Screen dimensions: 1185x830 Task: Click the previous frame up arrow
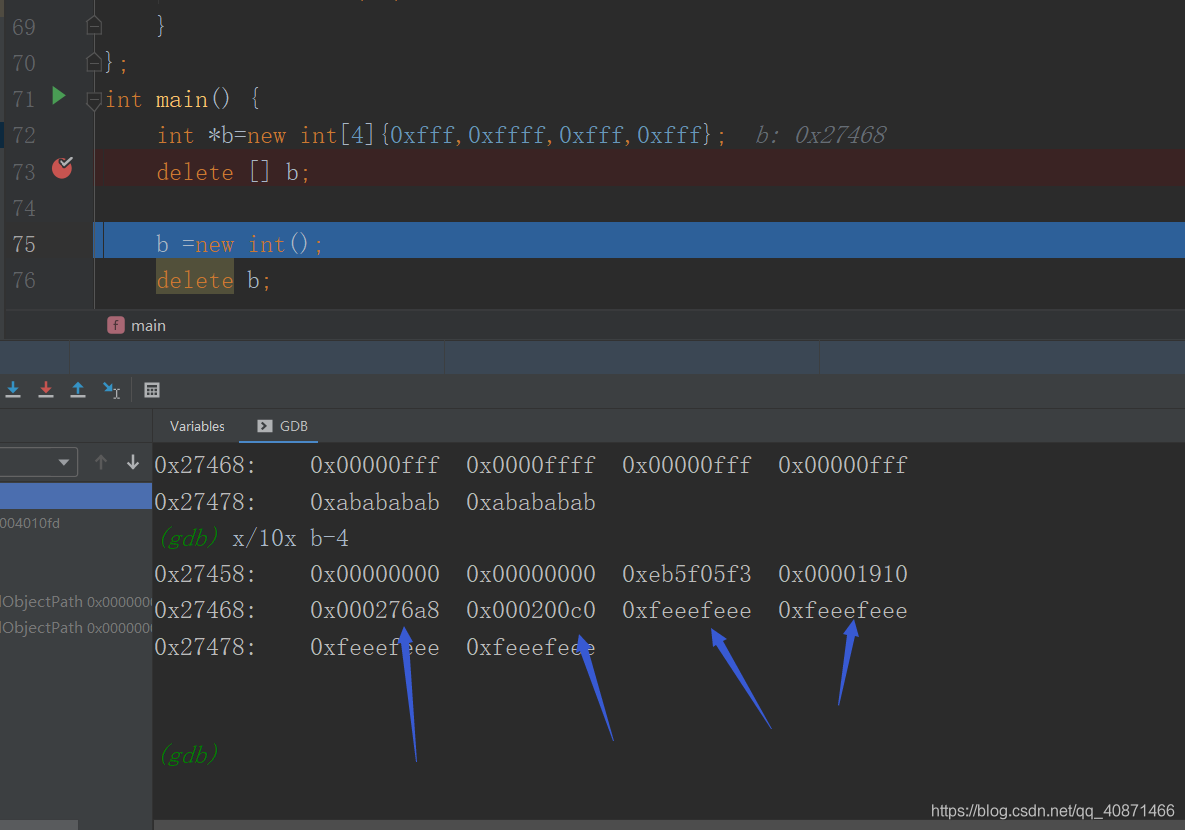tap(101, 462)
